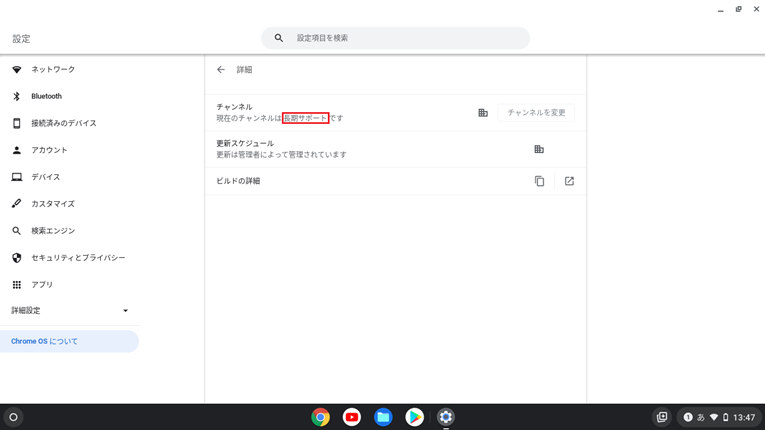Open the system tray showing the 13:47 clock

click(719, 417)
